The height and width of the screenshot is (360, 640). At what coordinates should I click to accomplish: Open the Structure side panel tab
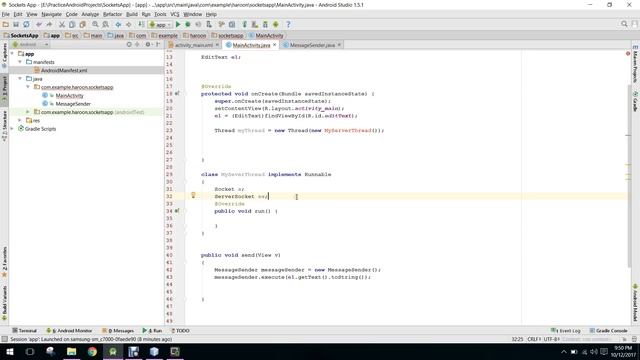(4, 126)
